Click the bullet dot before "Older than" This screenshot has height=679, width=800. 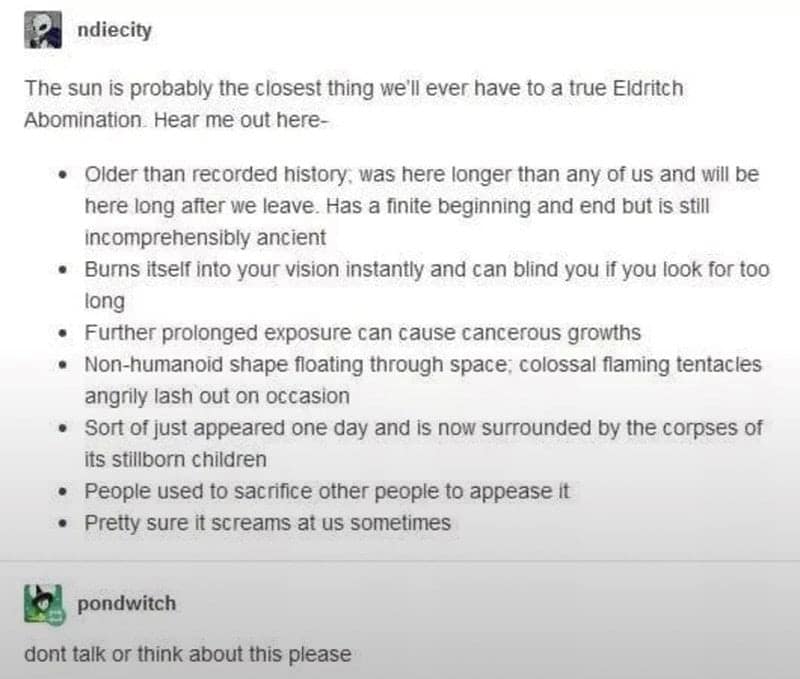(x=62, y=175)
